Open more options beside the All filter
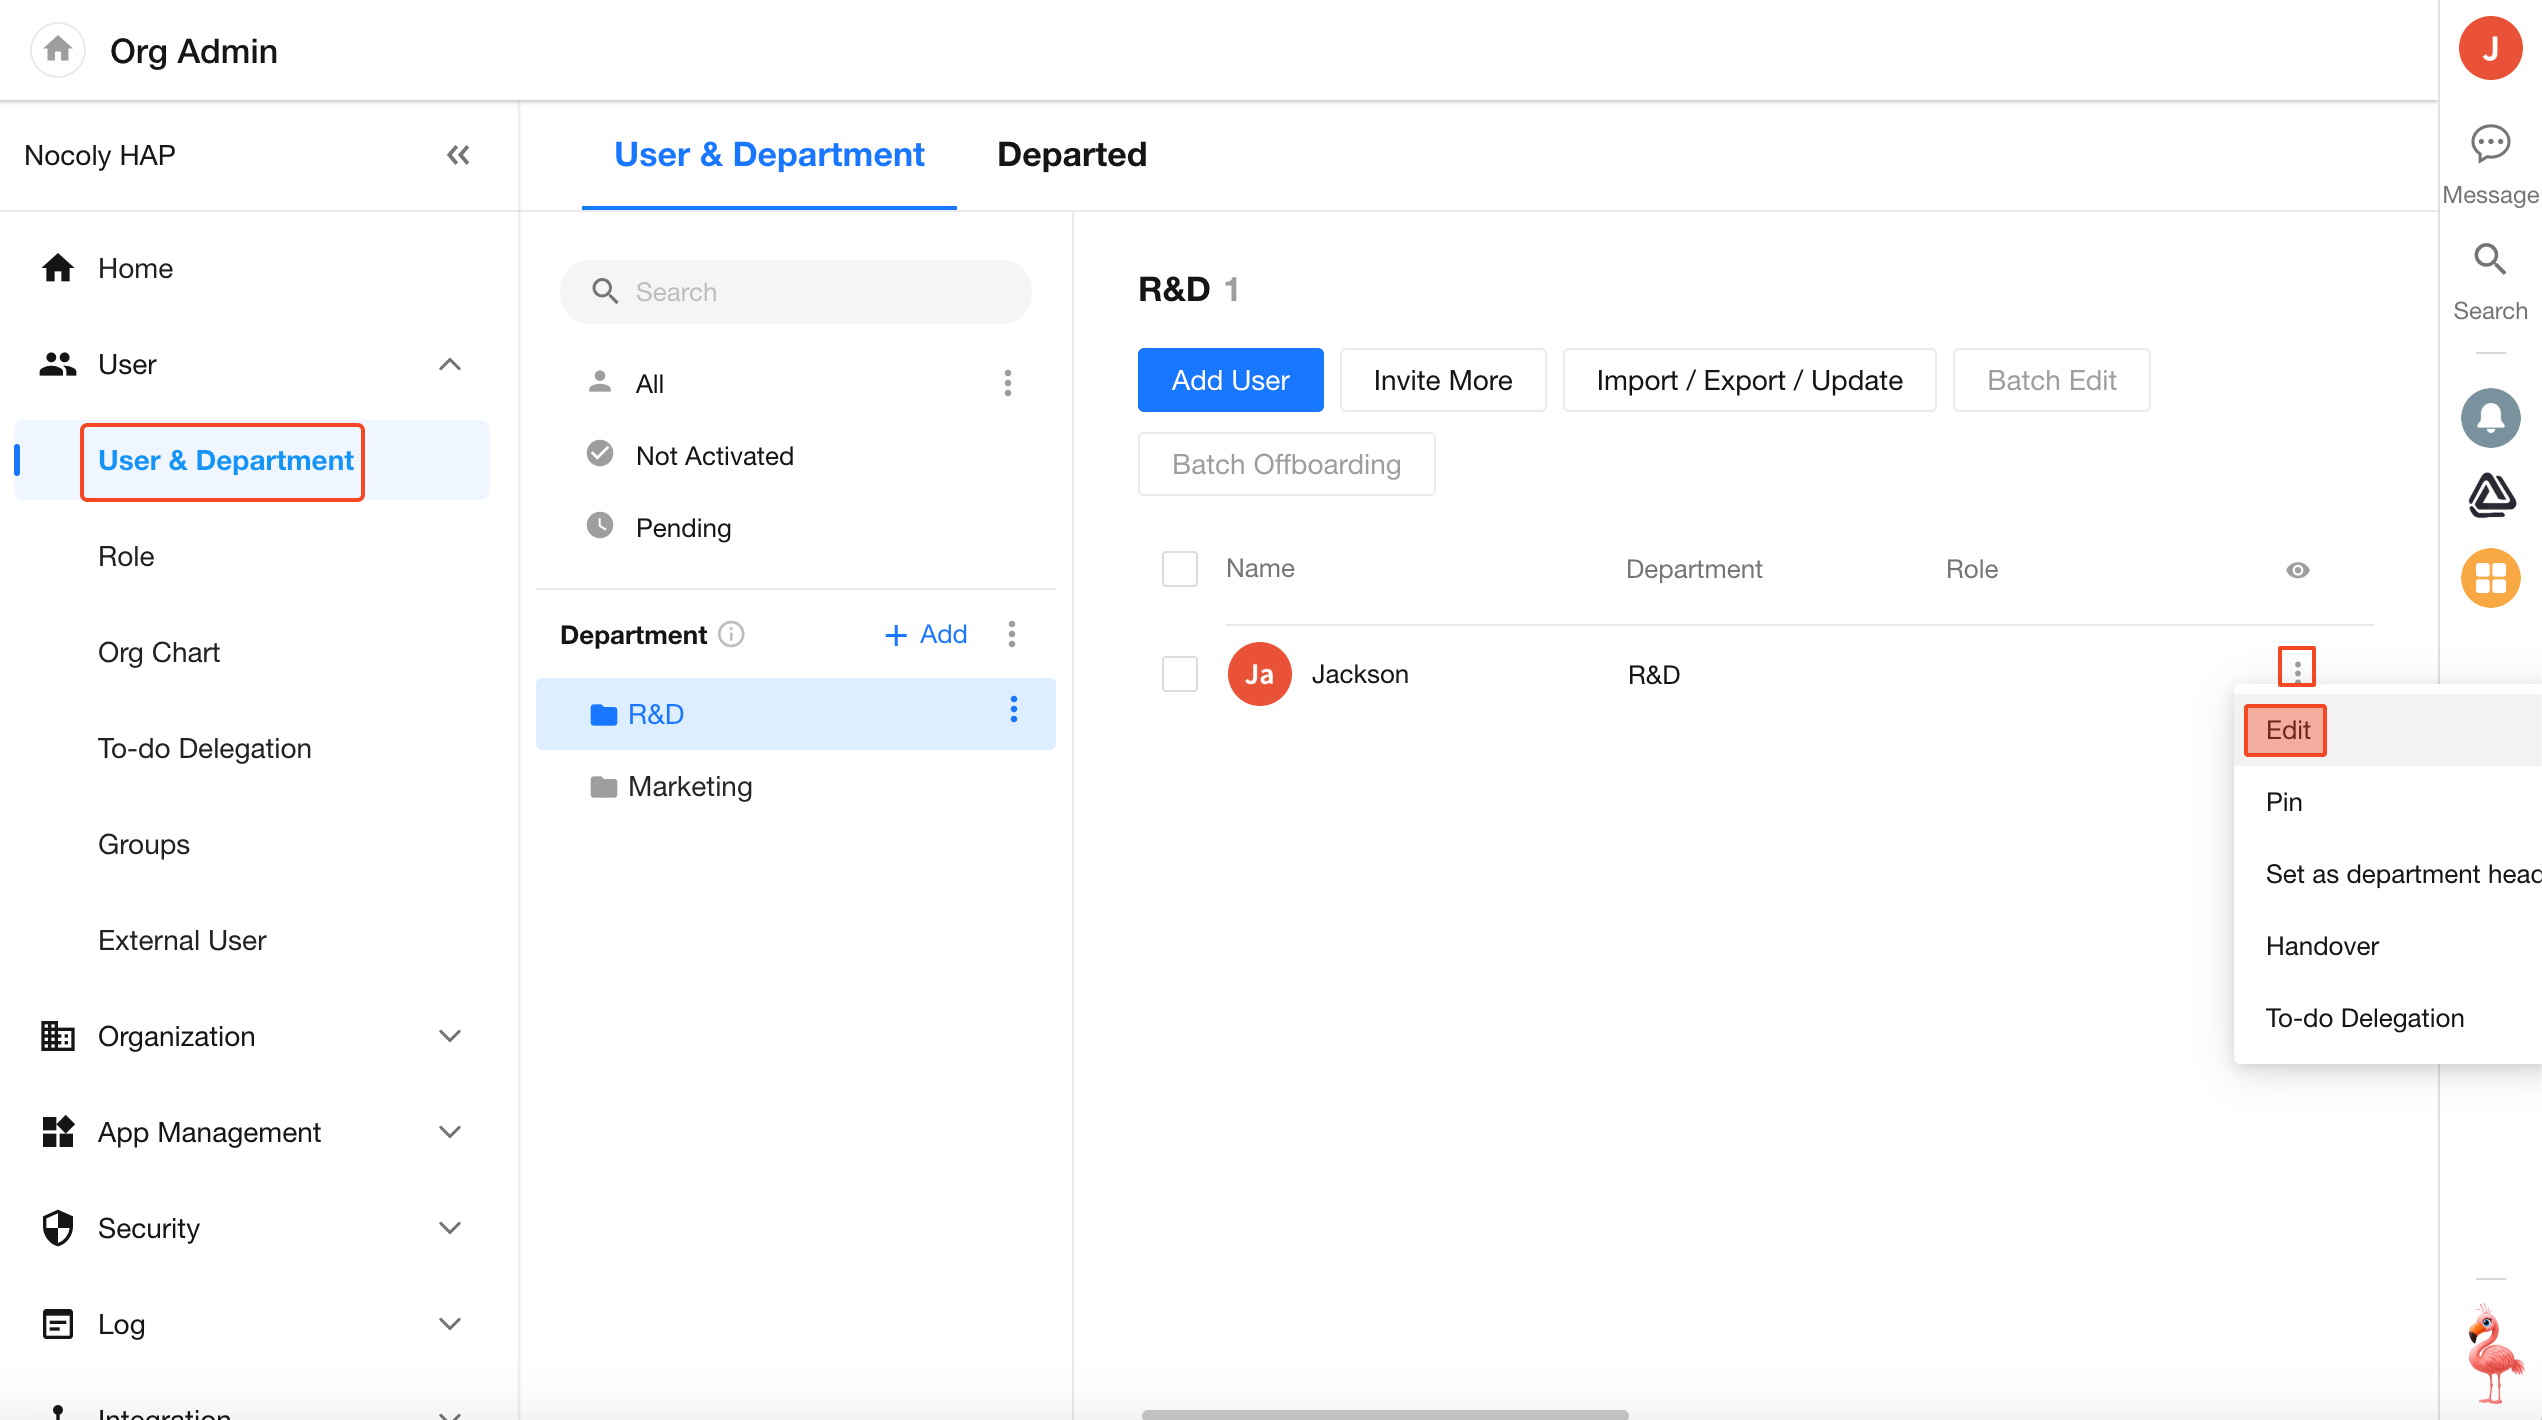 tap(1008, 383)
